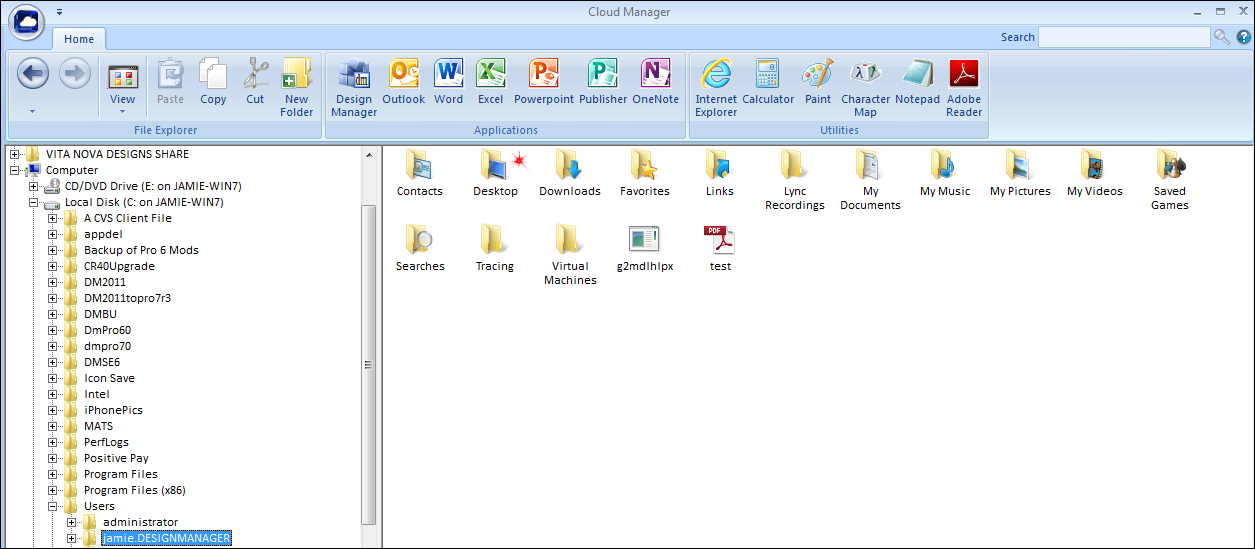The width and height of the screenshot is (1255, 549).
Task: Select the Positive Pay tree folder
Action: (116, 458)
